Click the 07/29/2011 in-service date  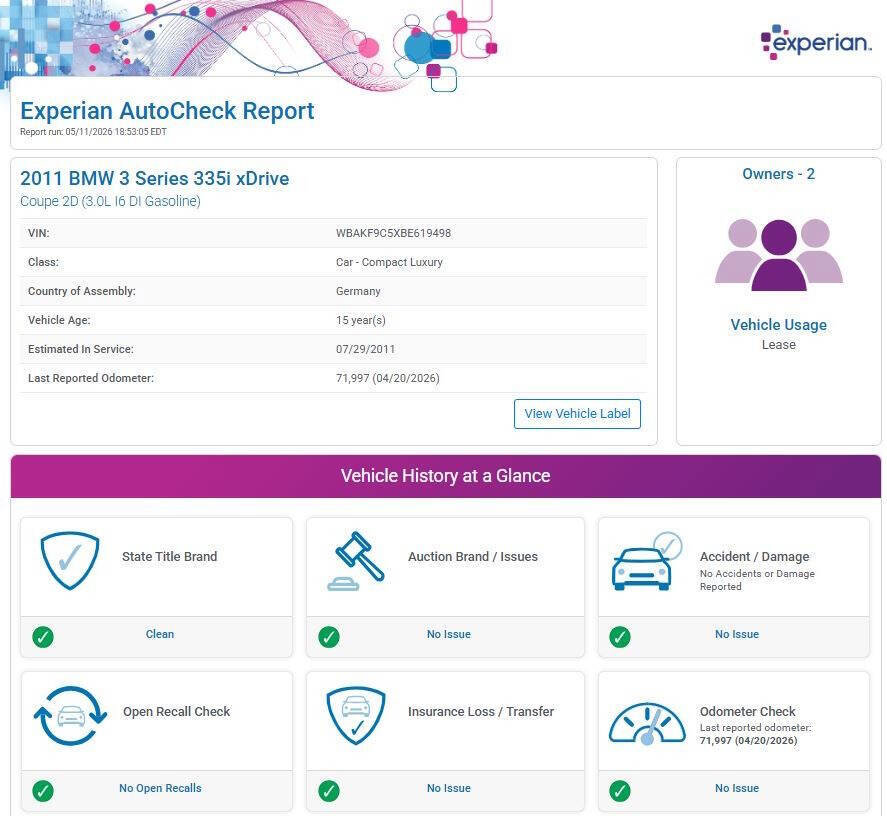(365, 349)
